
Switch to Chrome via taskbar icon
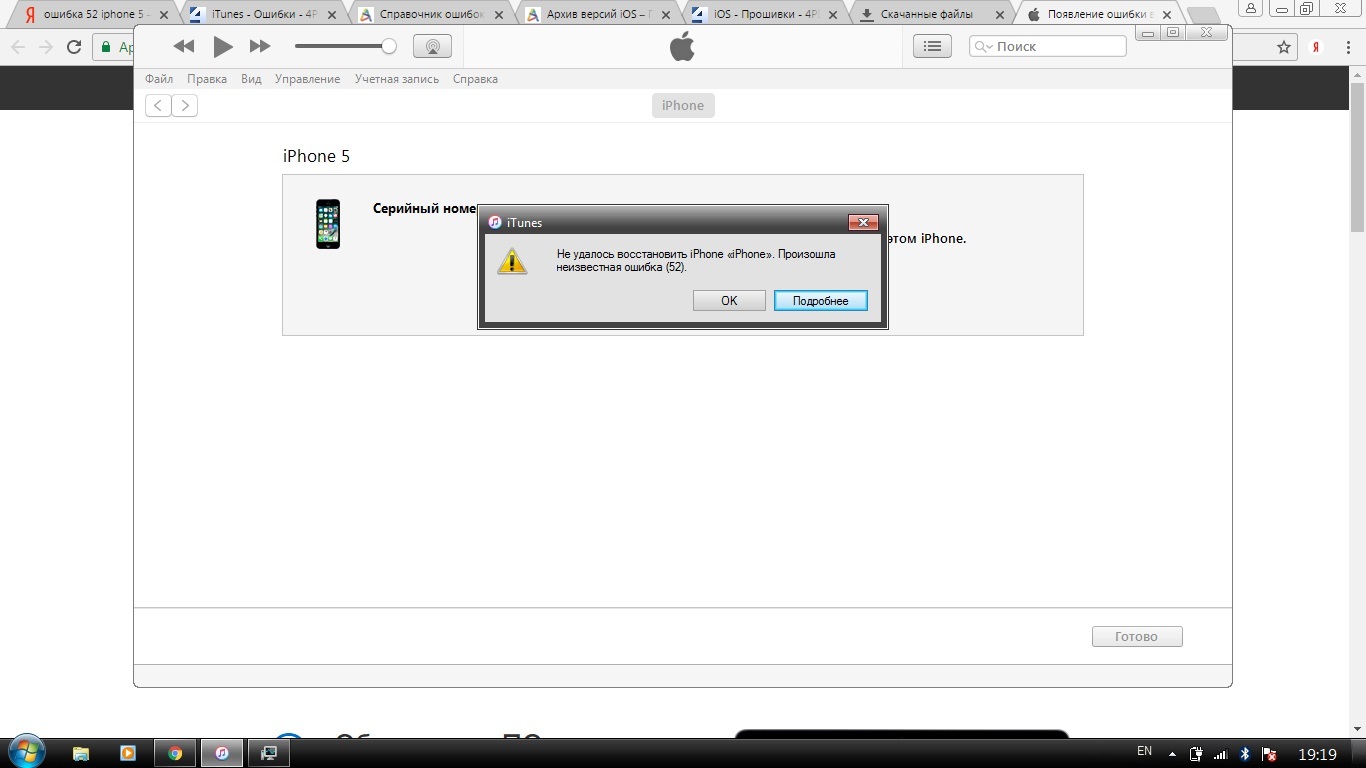(x=175, y=753)
